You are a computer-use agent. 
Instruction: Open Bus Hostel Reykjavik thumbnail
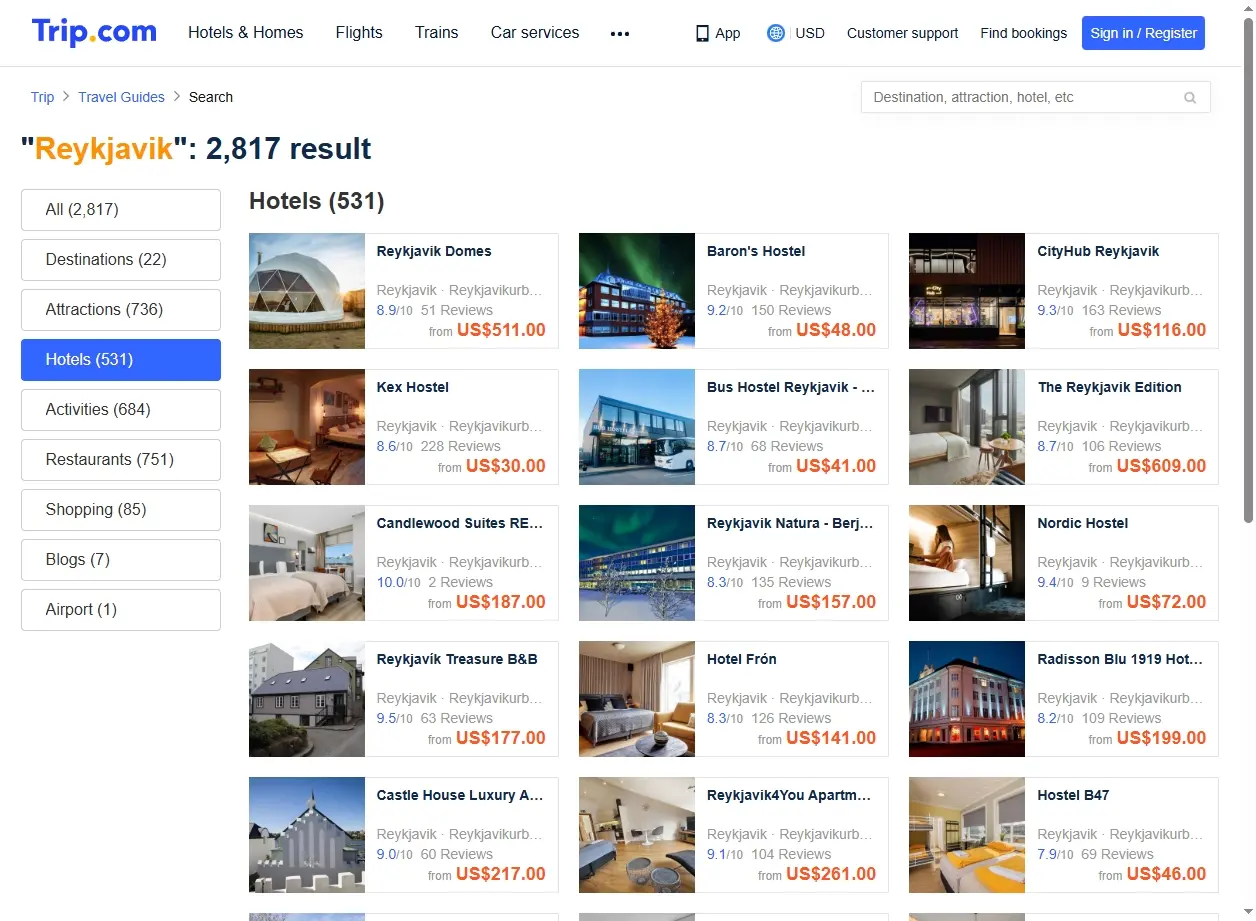(x=637, y=427)
